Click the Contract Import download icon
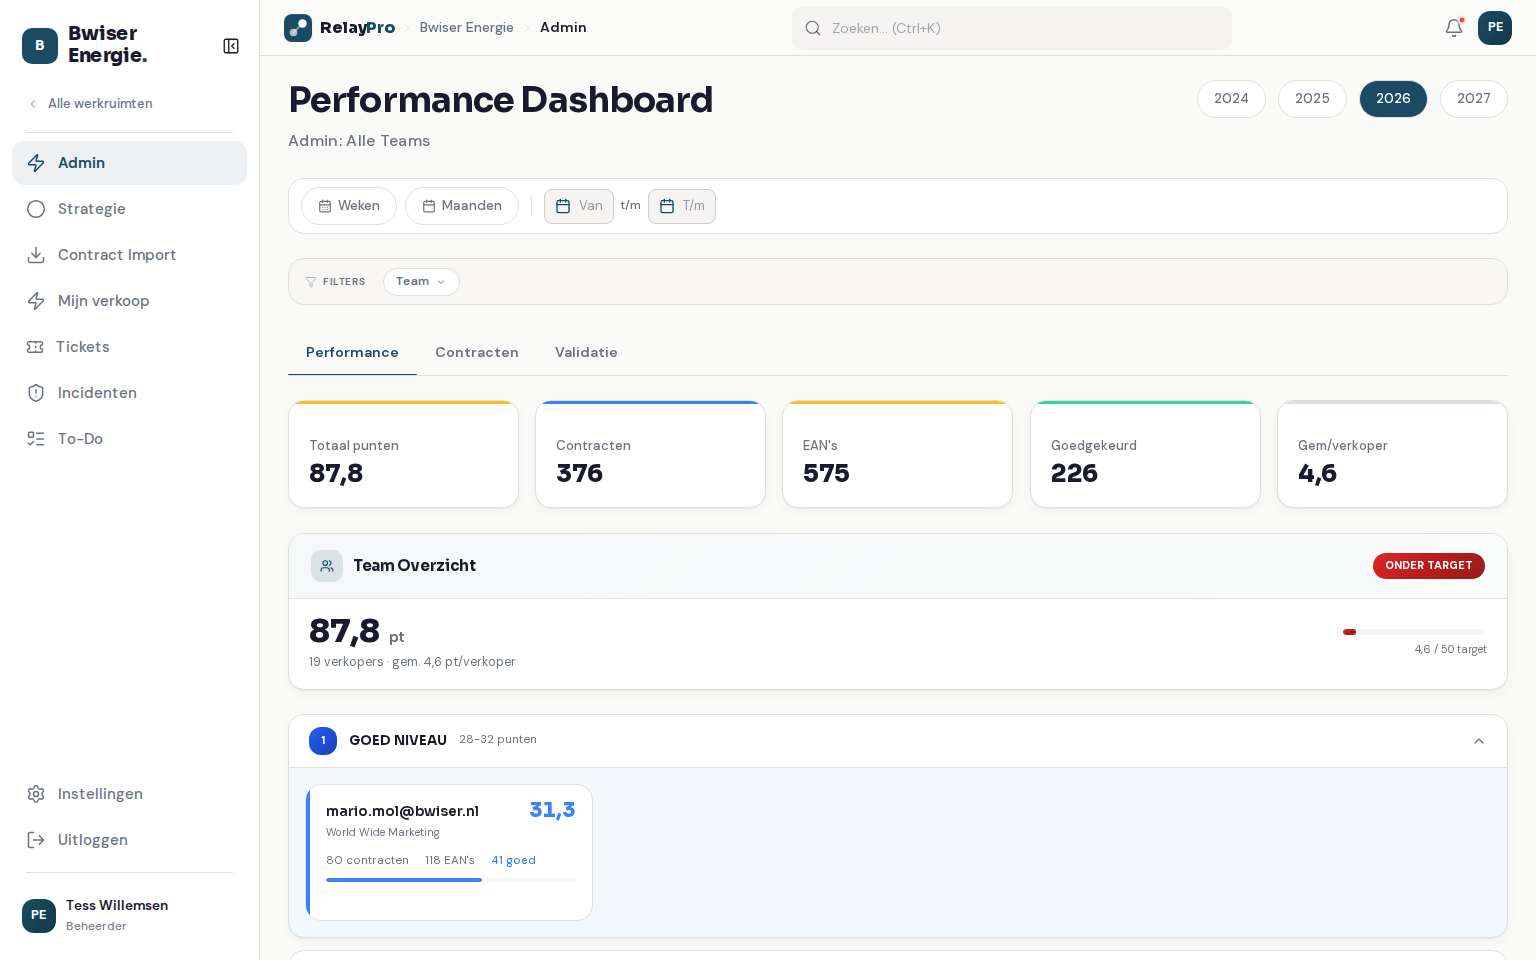The height and width of the screenshot is (960, 1536). pyautogui.click(x=36, y=255)
